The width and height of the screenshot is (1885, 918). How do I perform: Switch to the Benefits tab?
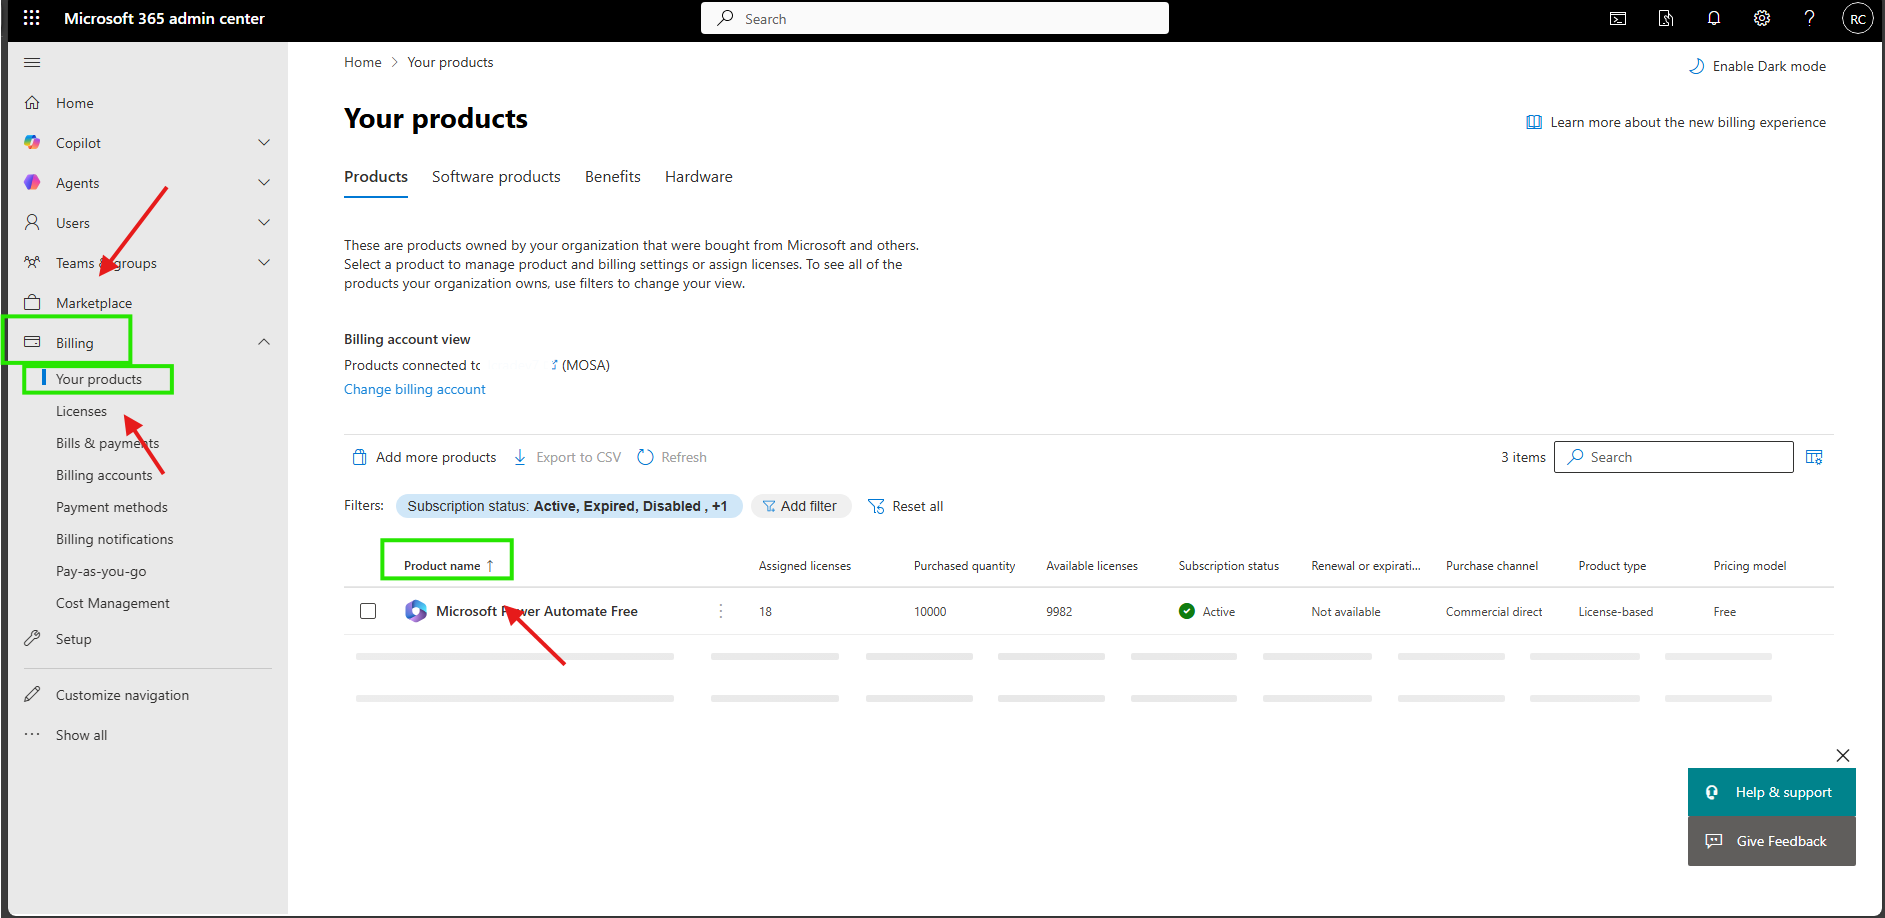coord(613,177)
